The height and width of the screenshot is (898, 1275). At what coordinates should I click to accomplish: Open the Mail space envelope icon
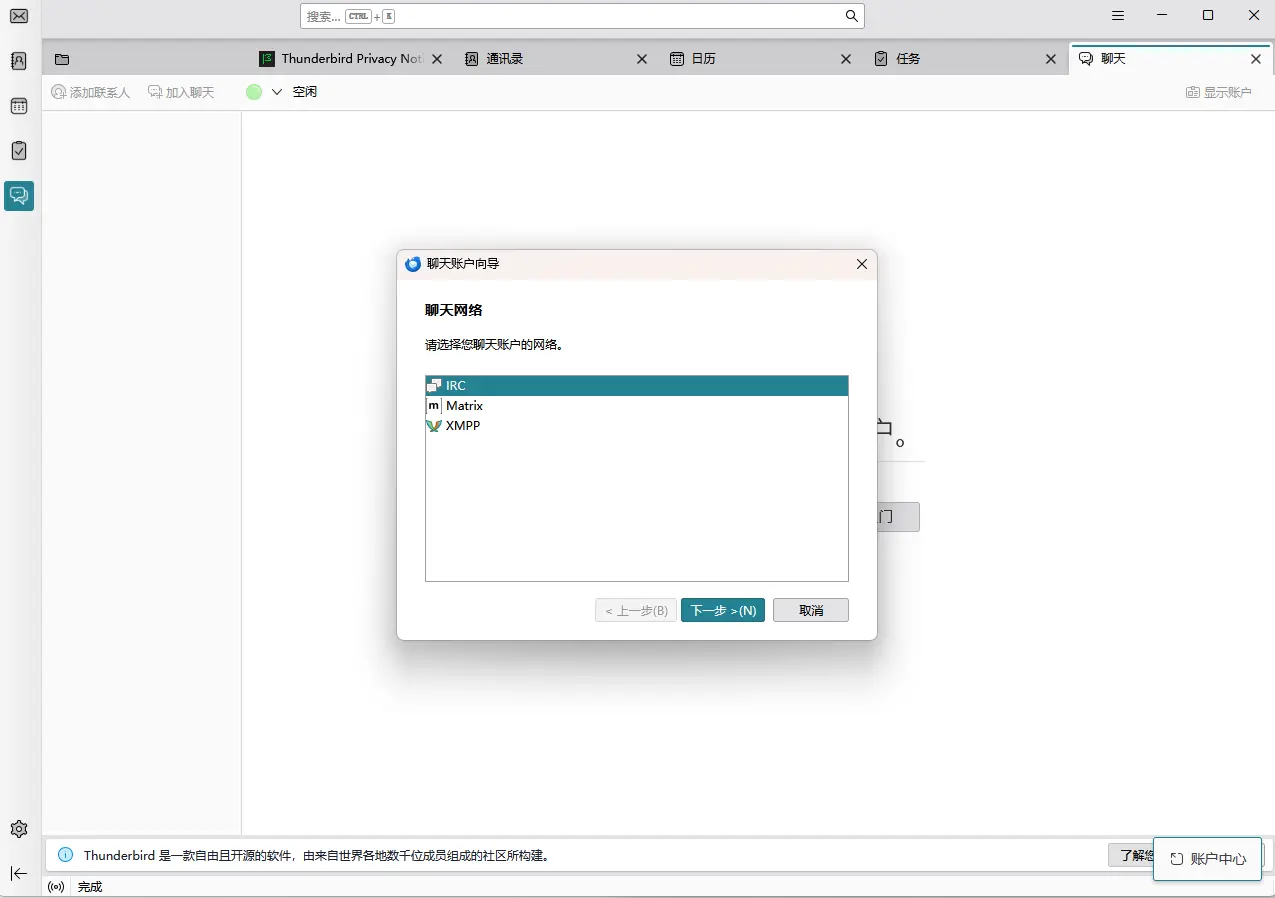[19, 16]
